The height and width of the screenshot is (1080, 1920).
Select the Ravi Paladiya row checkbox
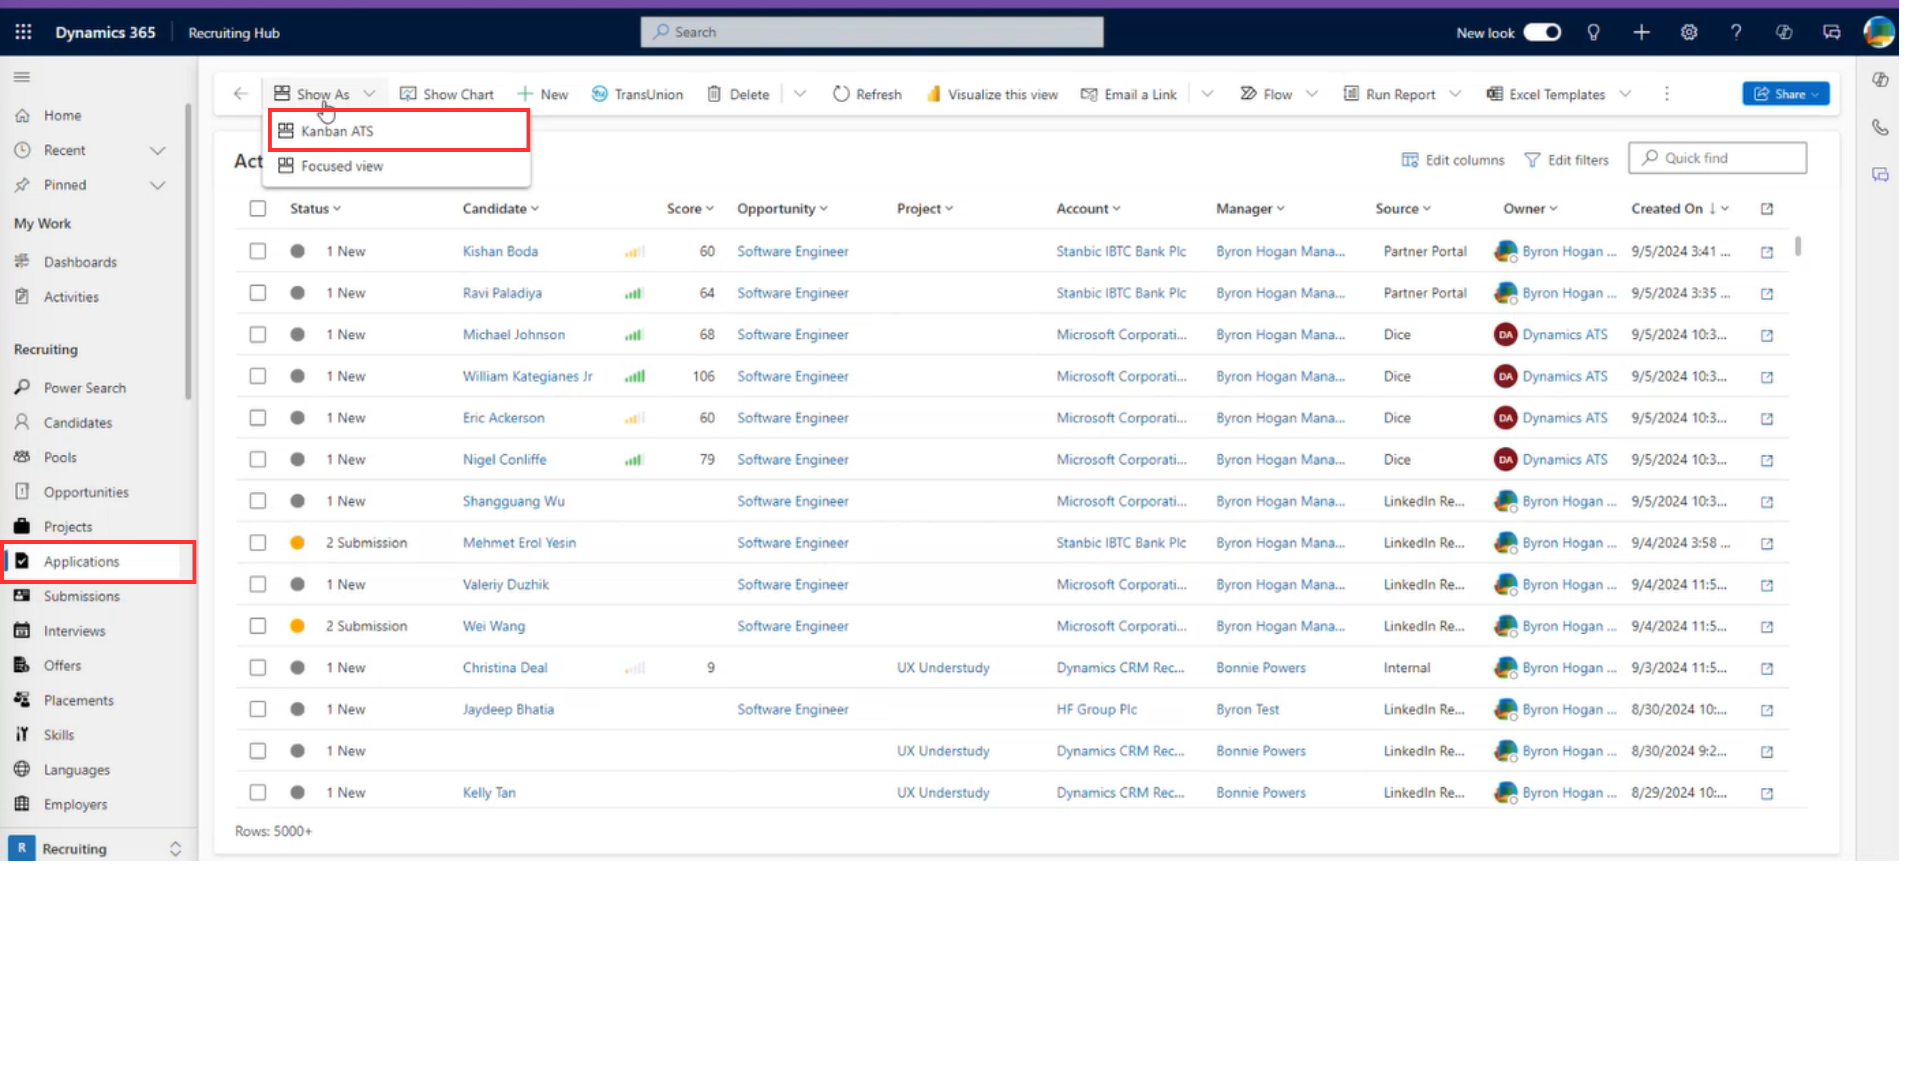pos(258,293)
